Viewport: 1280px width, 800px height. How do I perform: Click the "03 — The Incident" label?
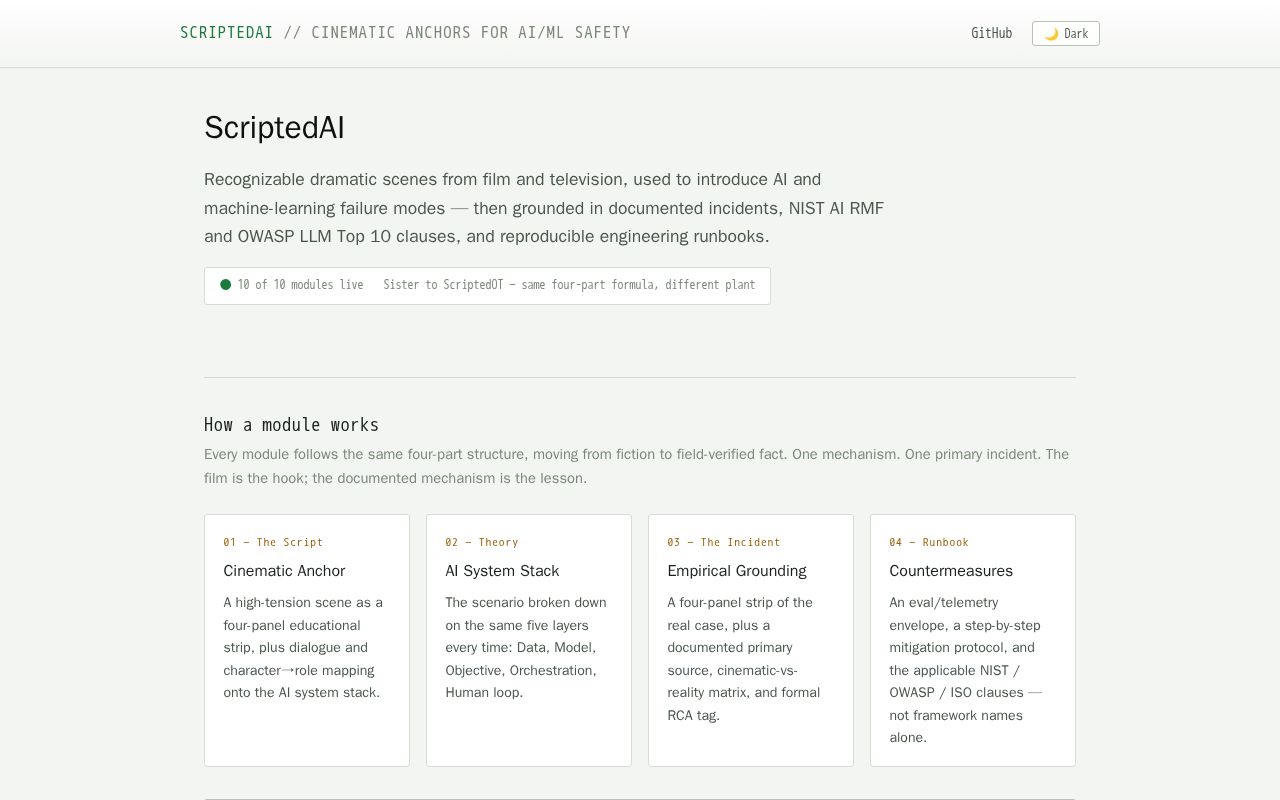pos(724,542)
